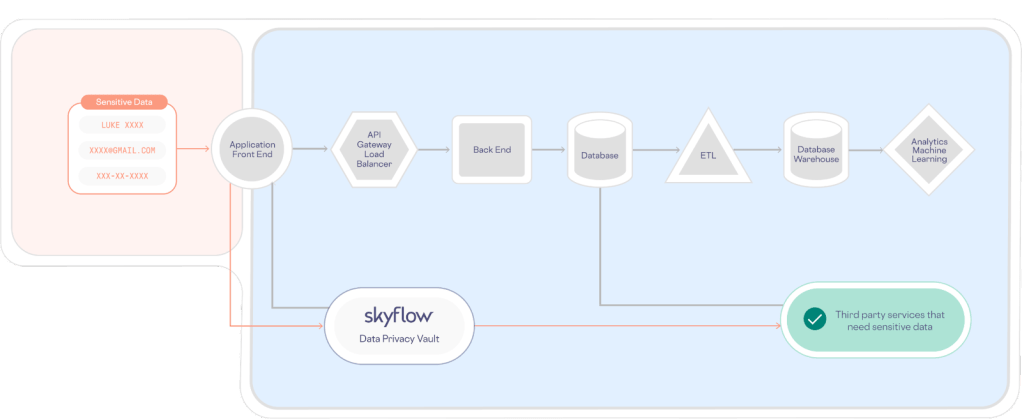Select the XXX-XX-XXXX masked number field
The image size is (1022, 419).
coord(123,175)
